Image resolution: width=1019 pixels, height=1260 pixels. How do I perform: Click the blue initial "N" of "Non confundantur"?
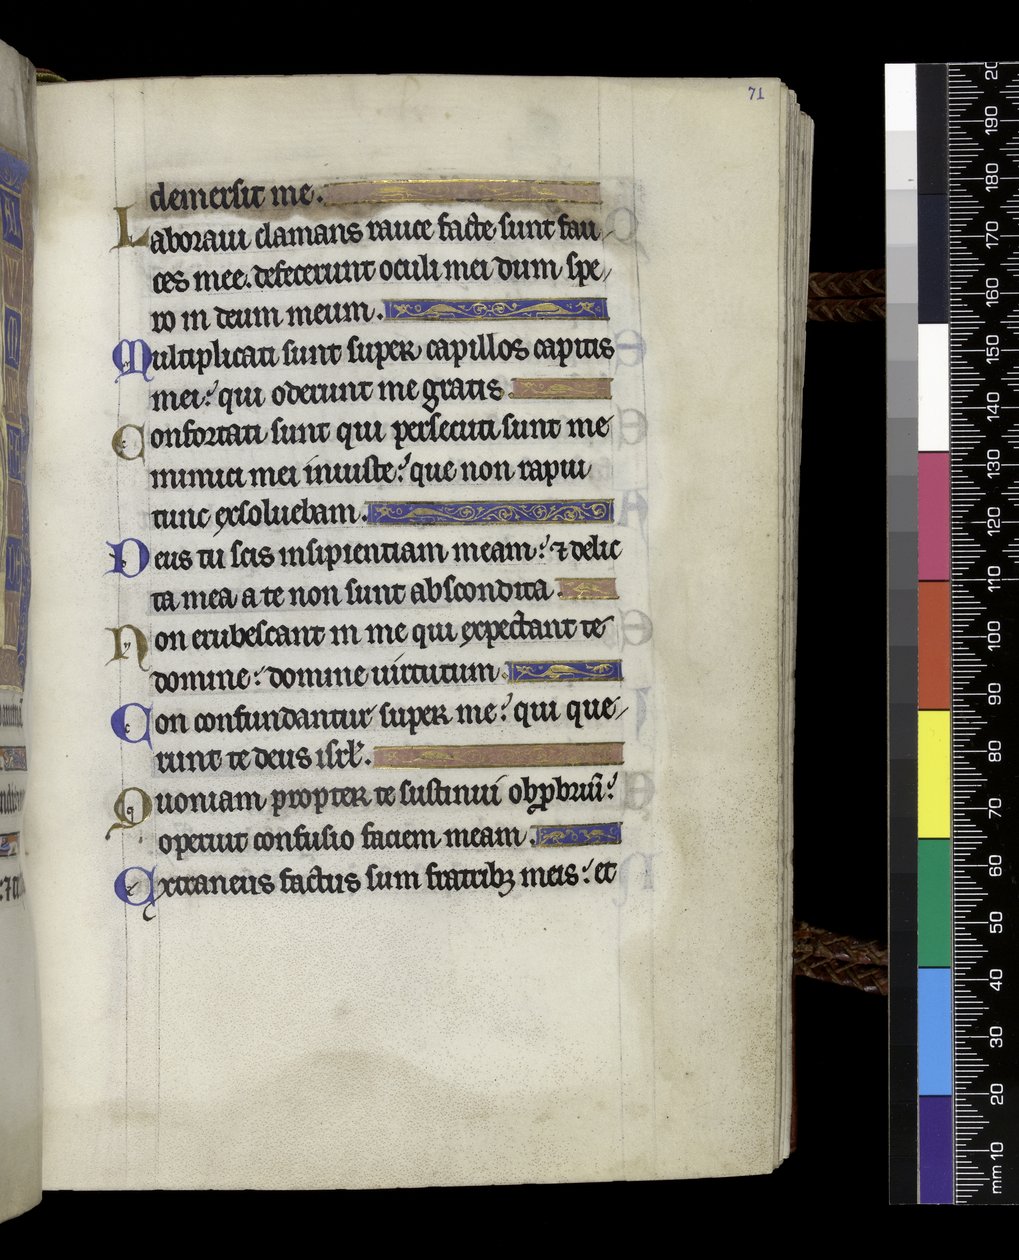130,726
